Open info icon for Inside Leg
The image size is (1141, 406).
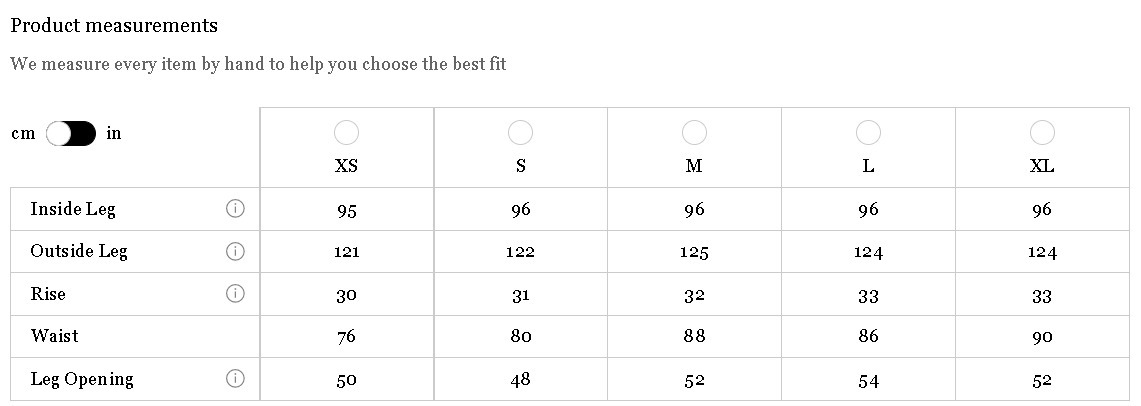click(x=235, y=209)
